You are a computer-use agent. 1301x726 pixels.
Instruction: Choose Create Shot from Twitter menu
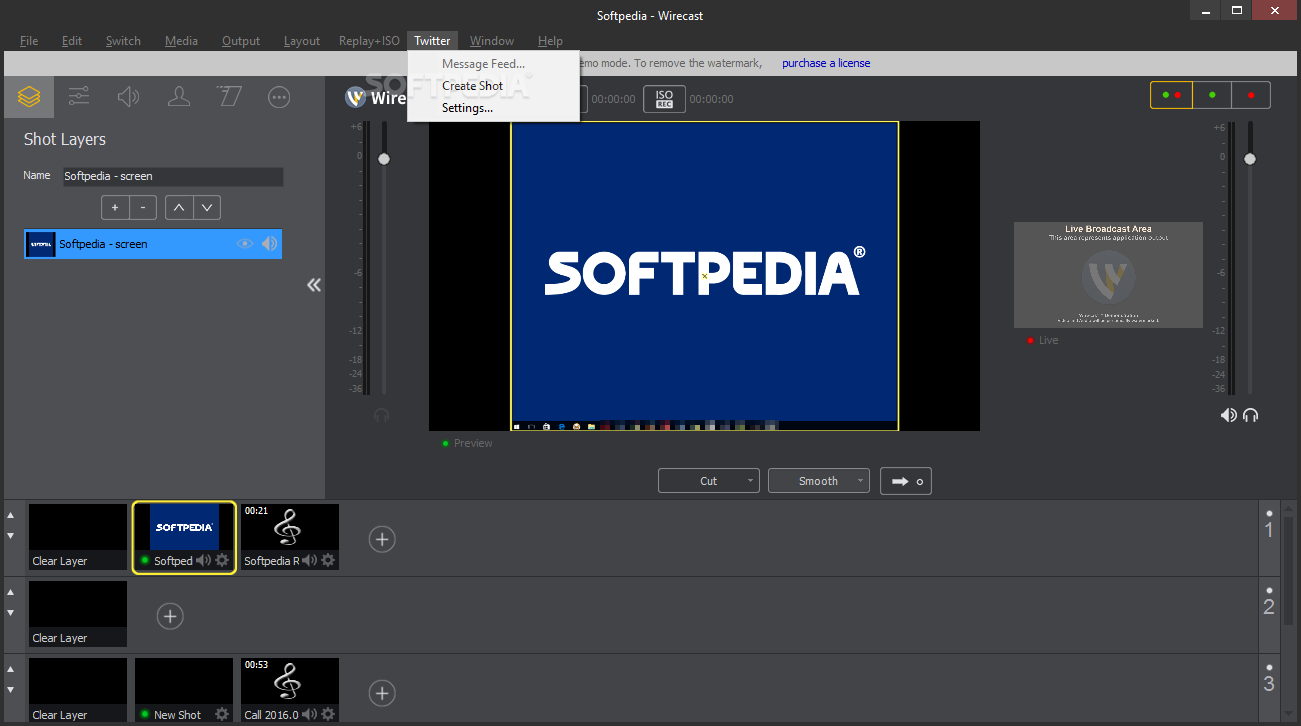coord(473,86)
